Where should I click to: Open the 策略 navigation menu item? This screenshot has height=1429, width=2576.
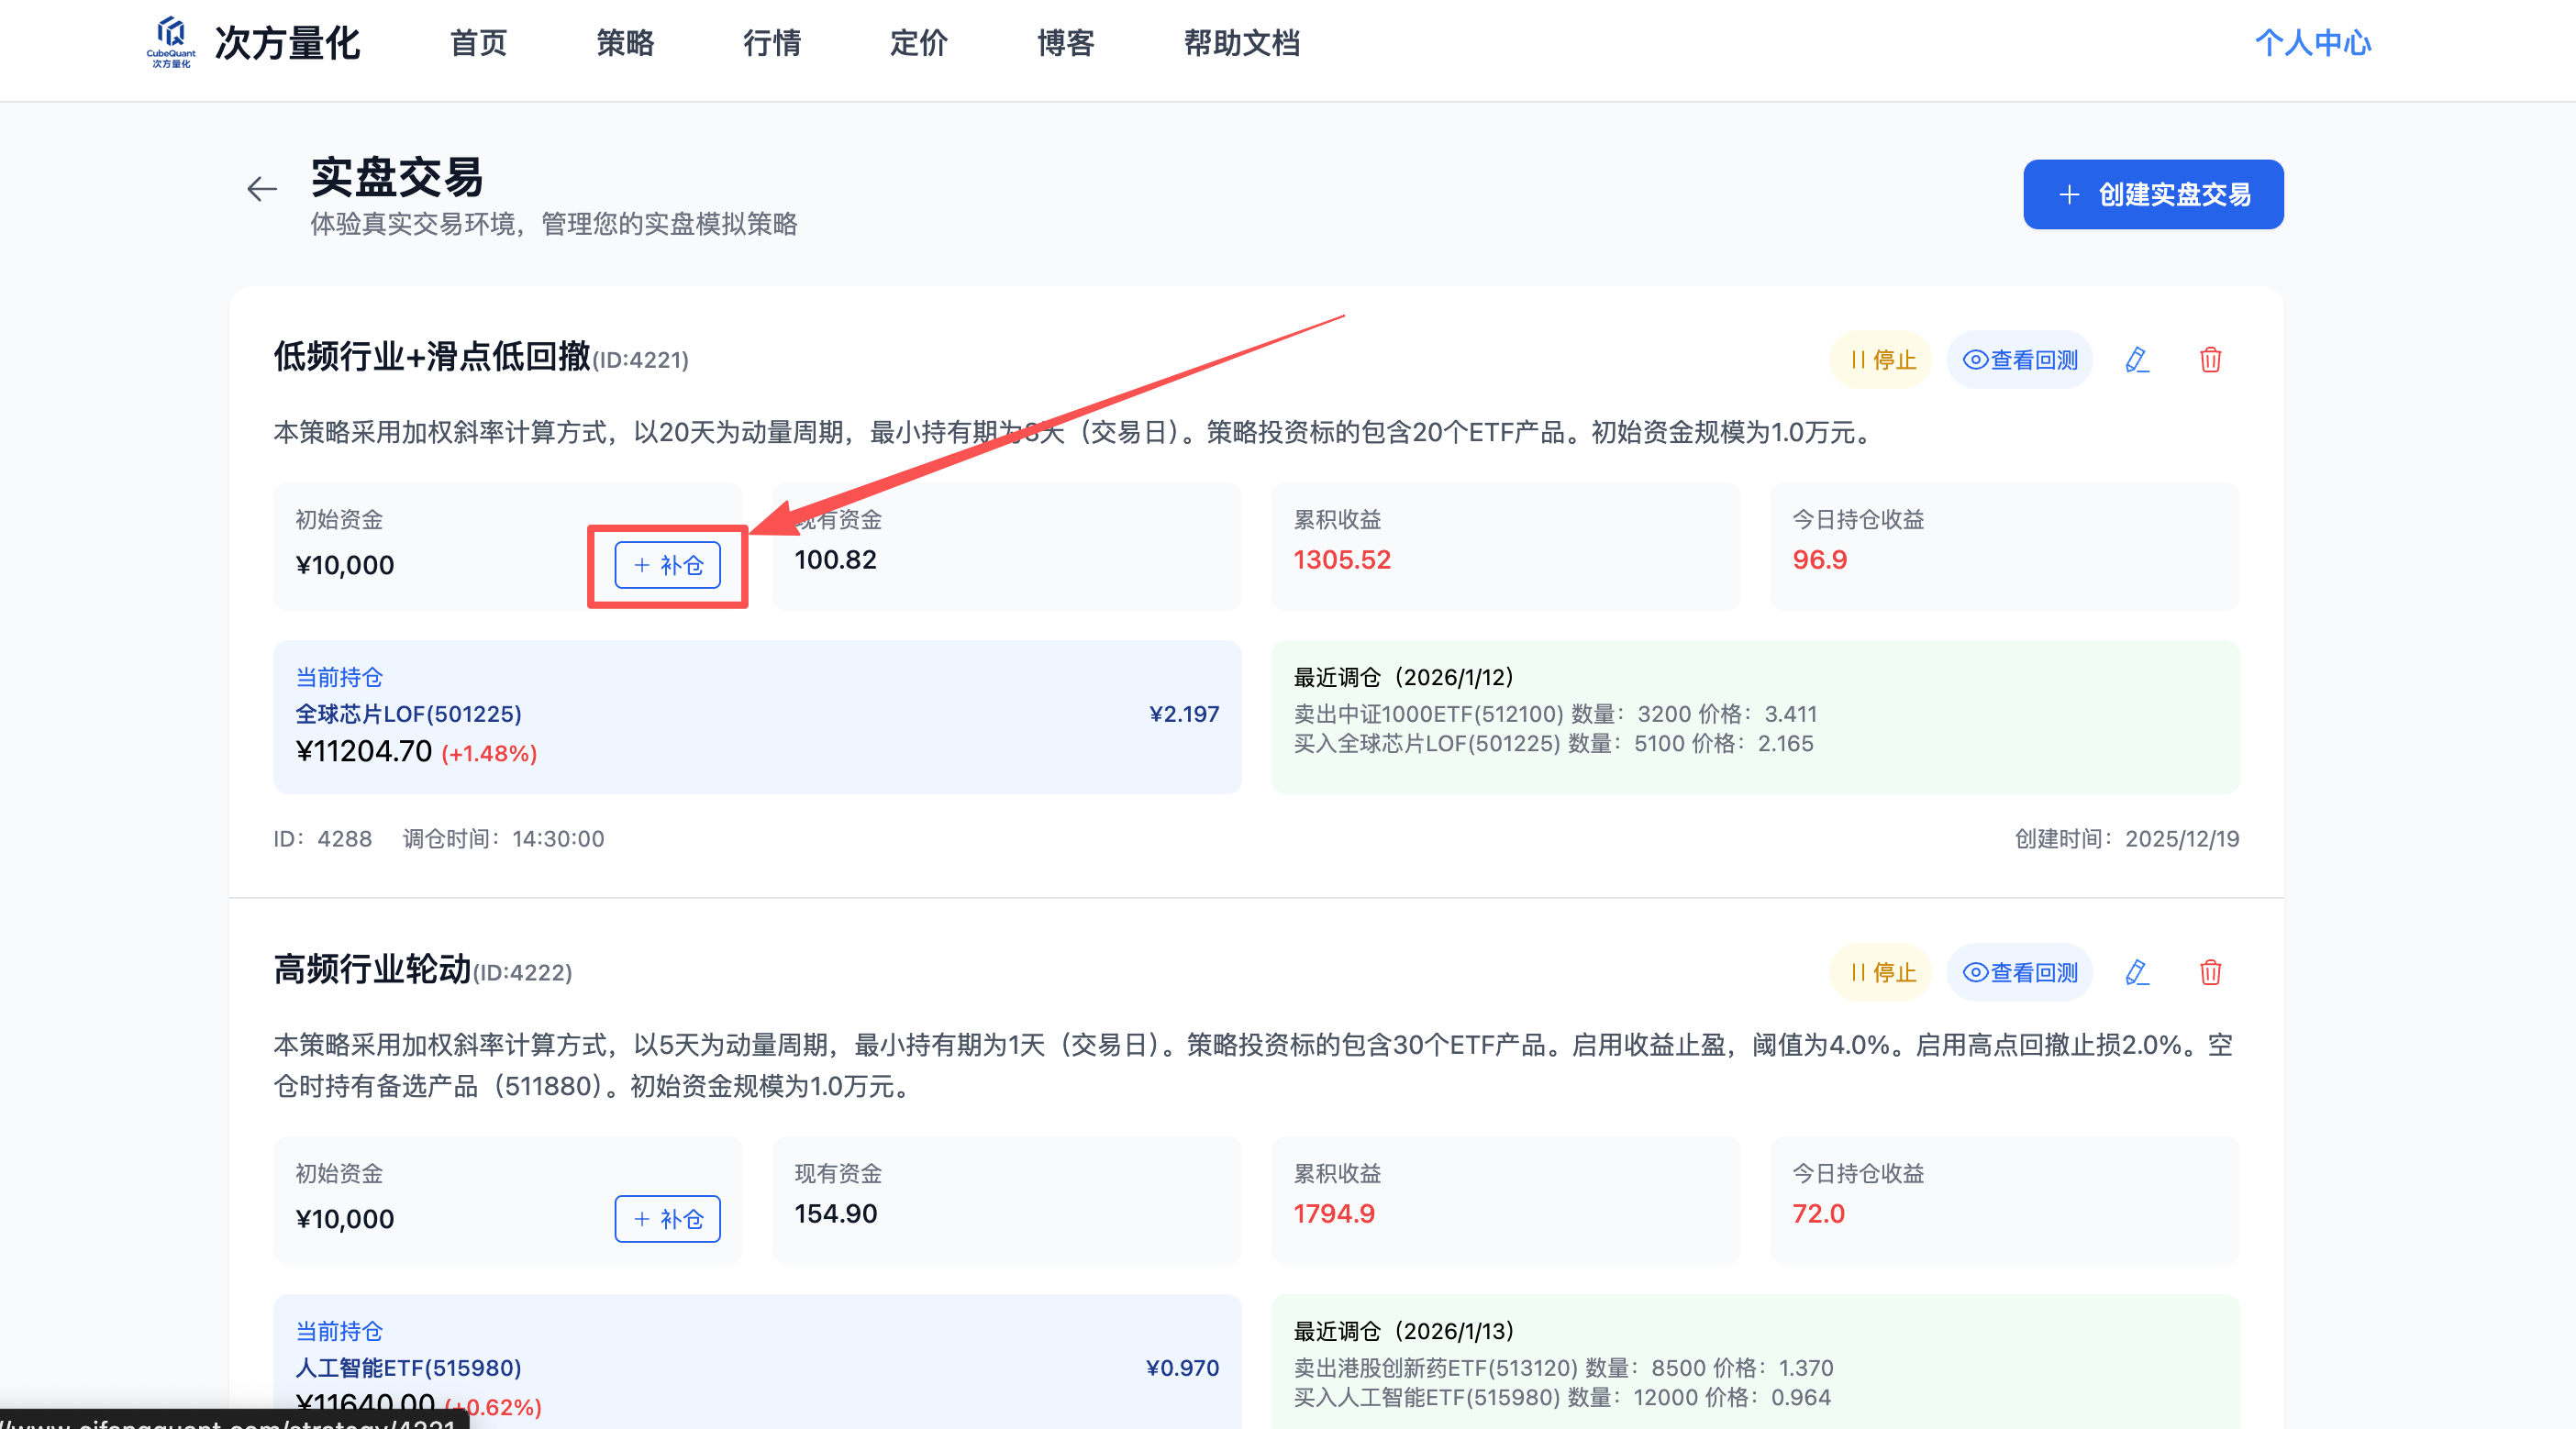tap(625, 43)
